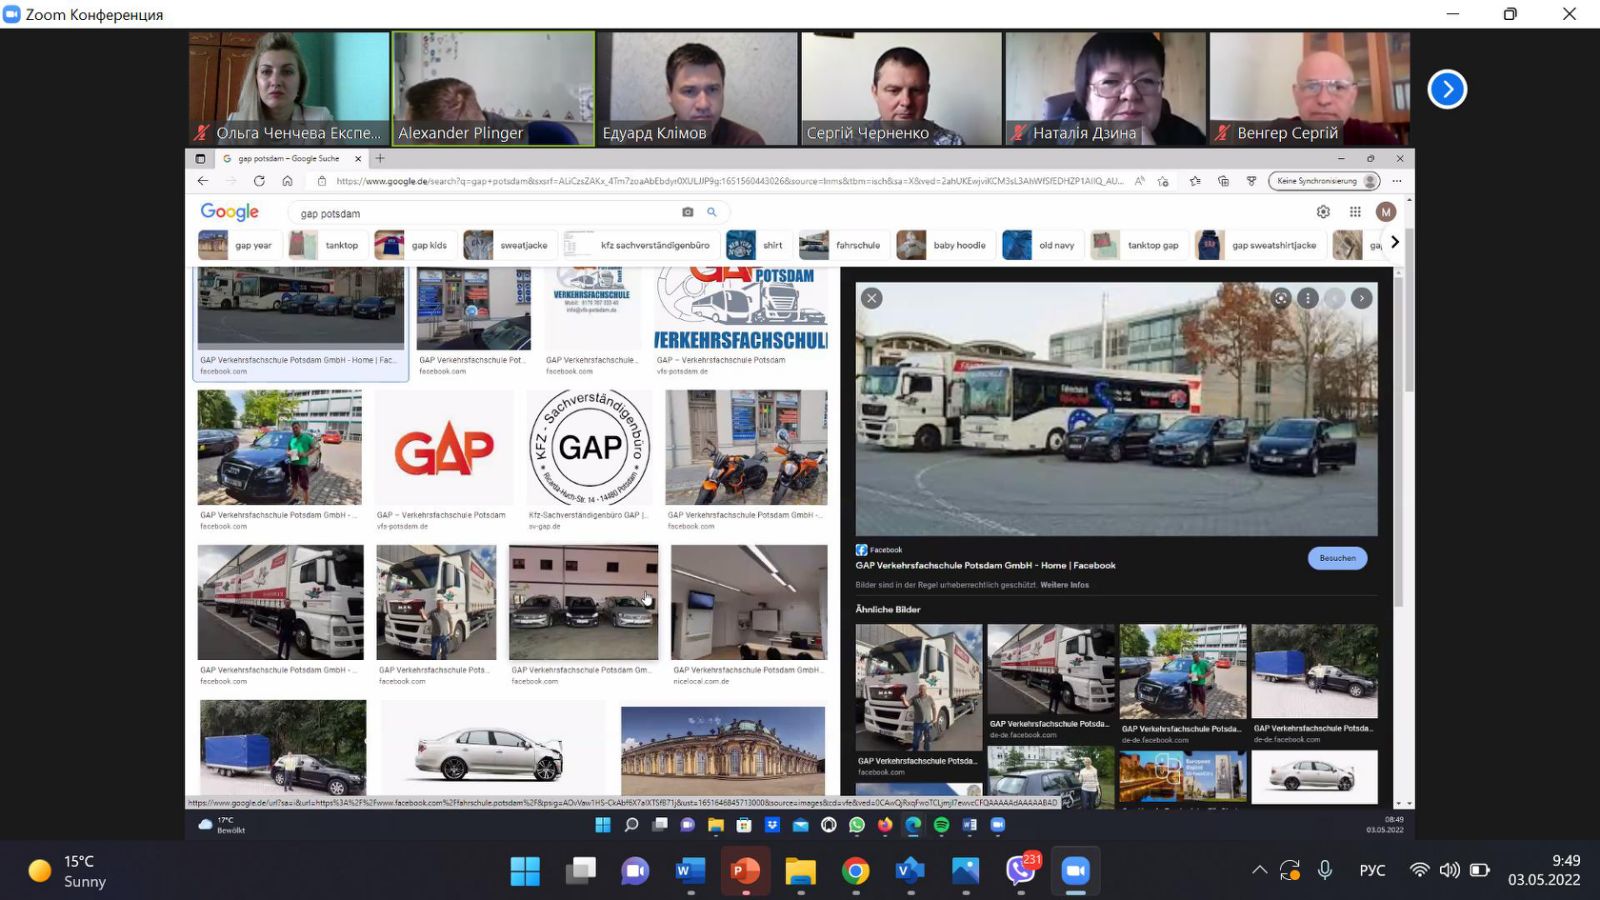This screenshot has width=1600, height=900.
Task: Open Zoom from the taskbar
Action: tap(1075, 871)
